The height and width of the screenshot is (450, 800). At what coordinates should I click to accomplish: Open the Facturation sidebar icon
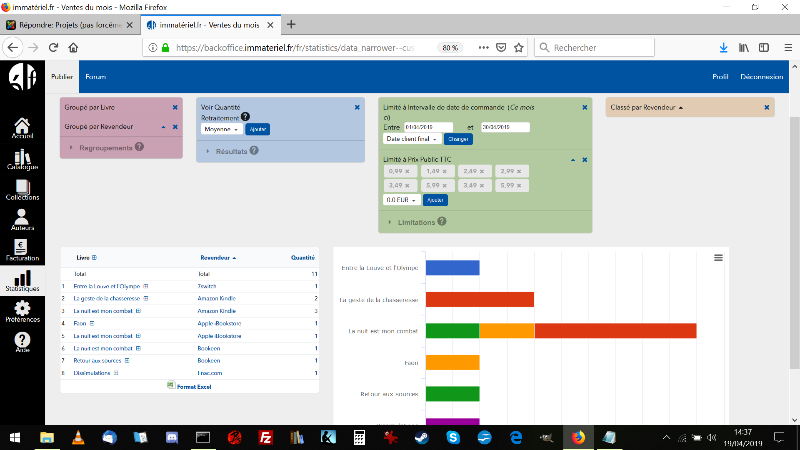(x=22, y=250)
